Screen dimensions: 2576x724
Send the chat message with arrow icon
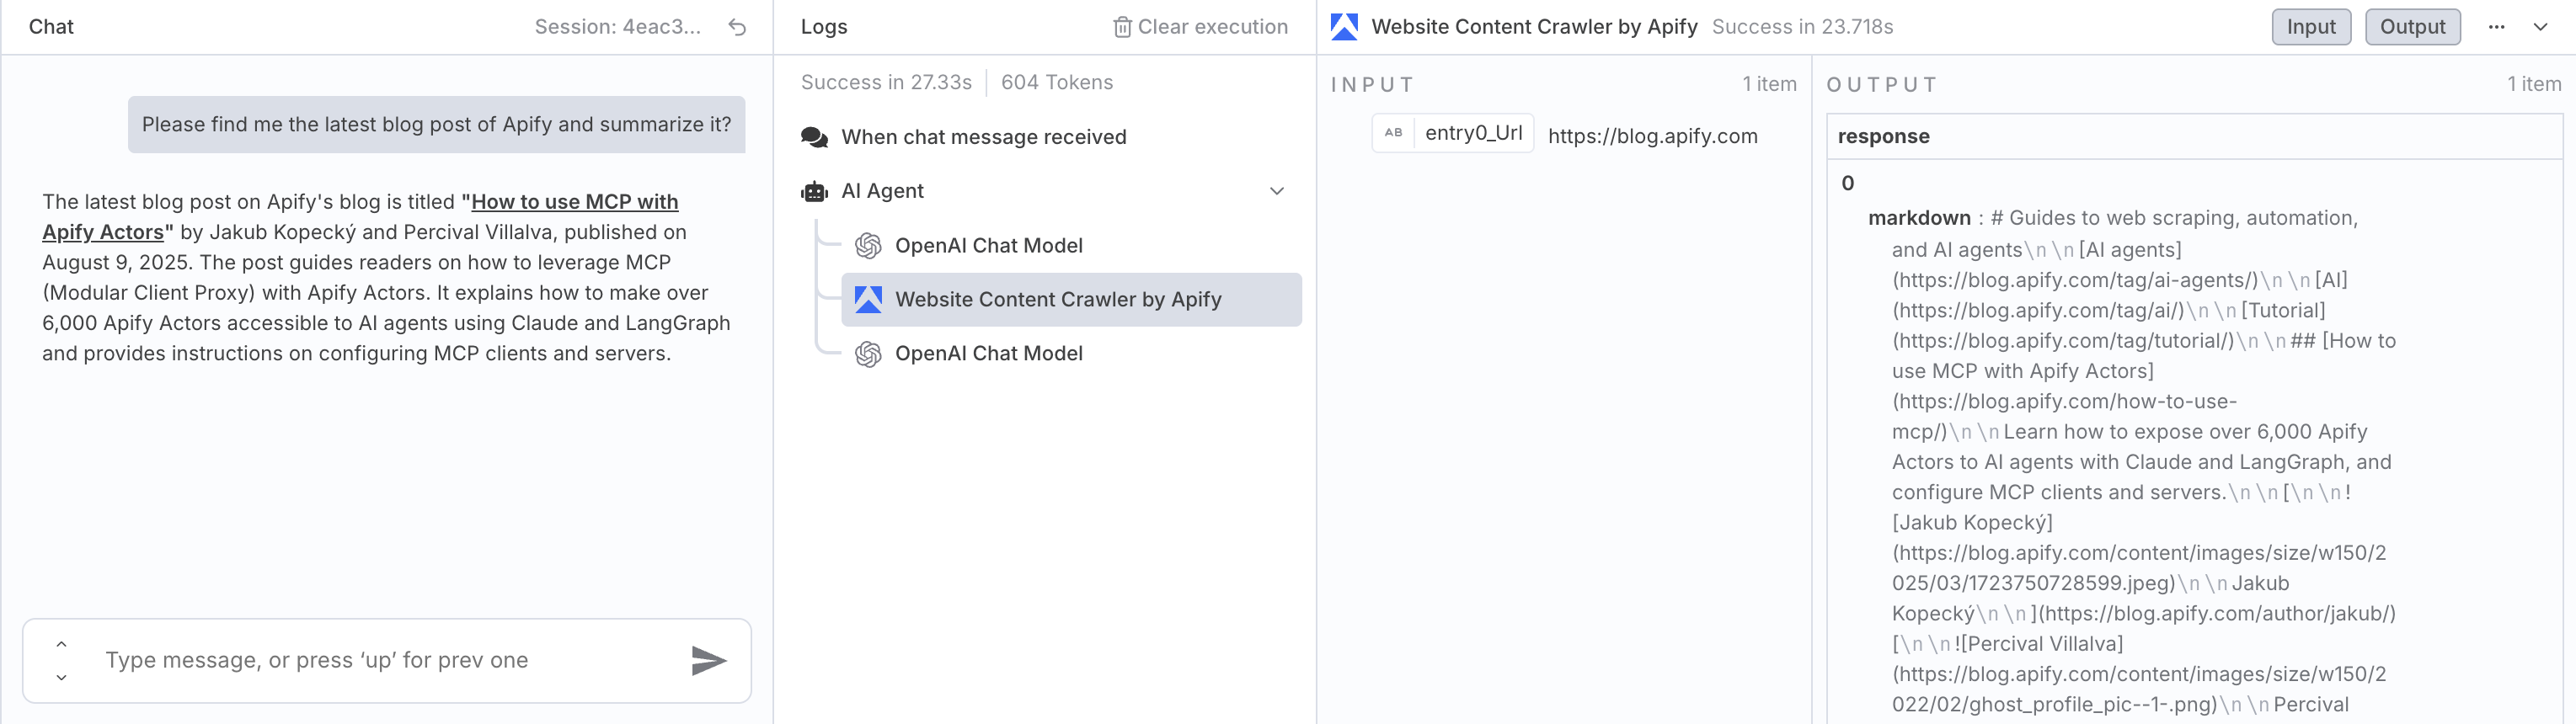click(708, 660)
